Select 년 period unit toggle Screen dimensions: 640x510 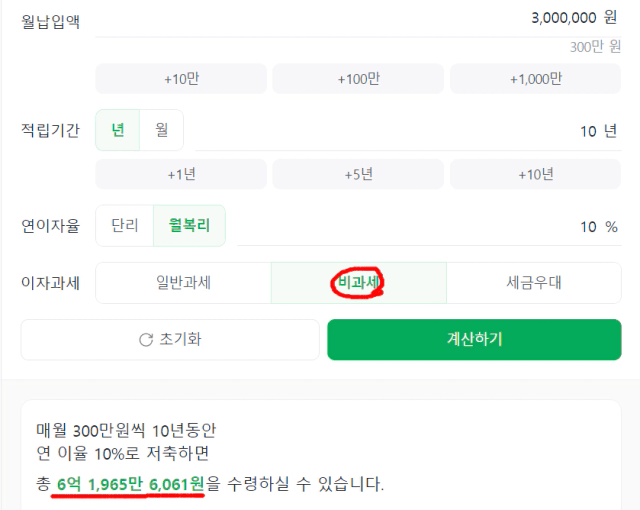[118, 130]
